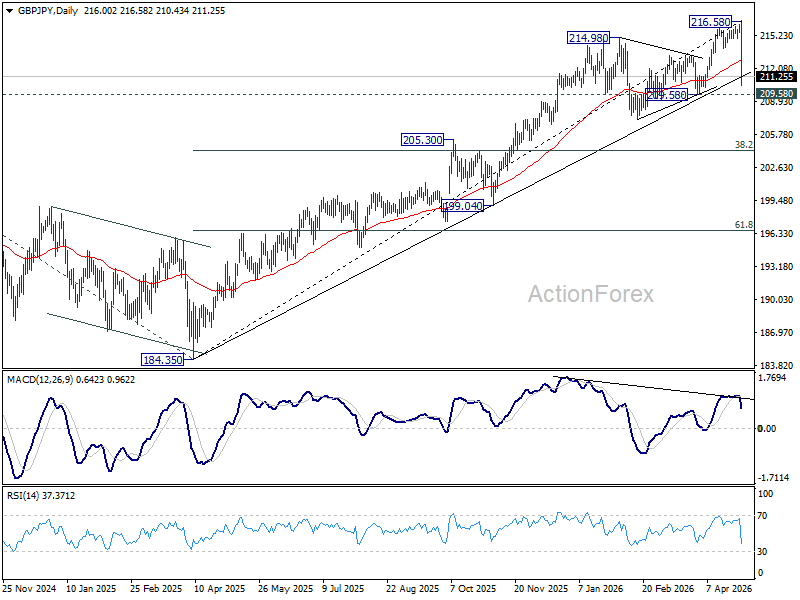Click the 196.330 price axis value
Image resolution: width=800 pixels, height=600 pixels.
pyautogui.click(x=777, y=234)
